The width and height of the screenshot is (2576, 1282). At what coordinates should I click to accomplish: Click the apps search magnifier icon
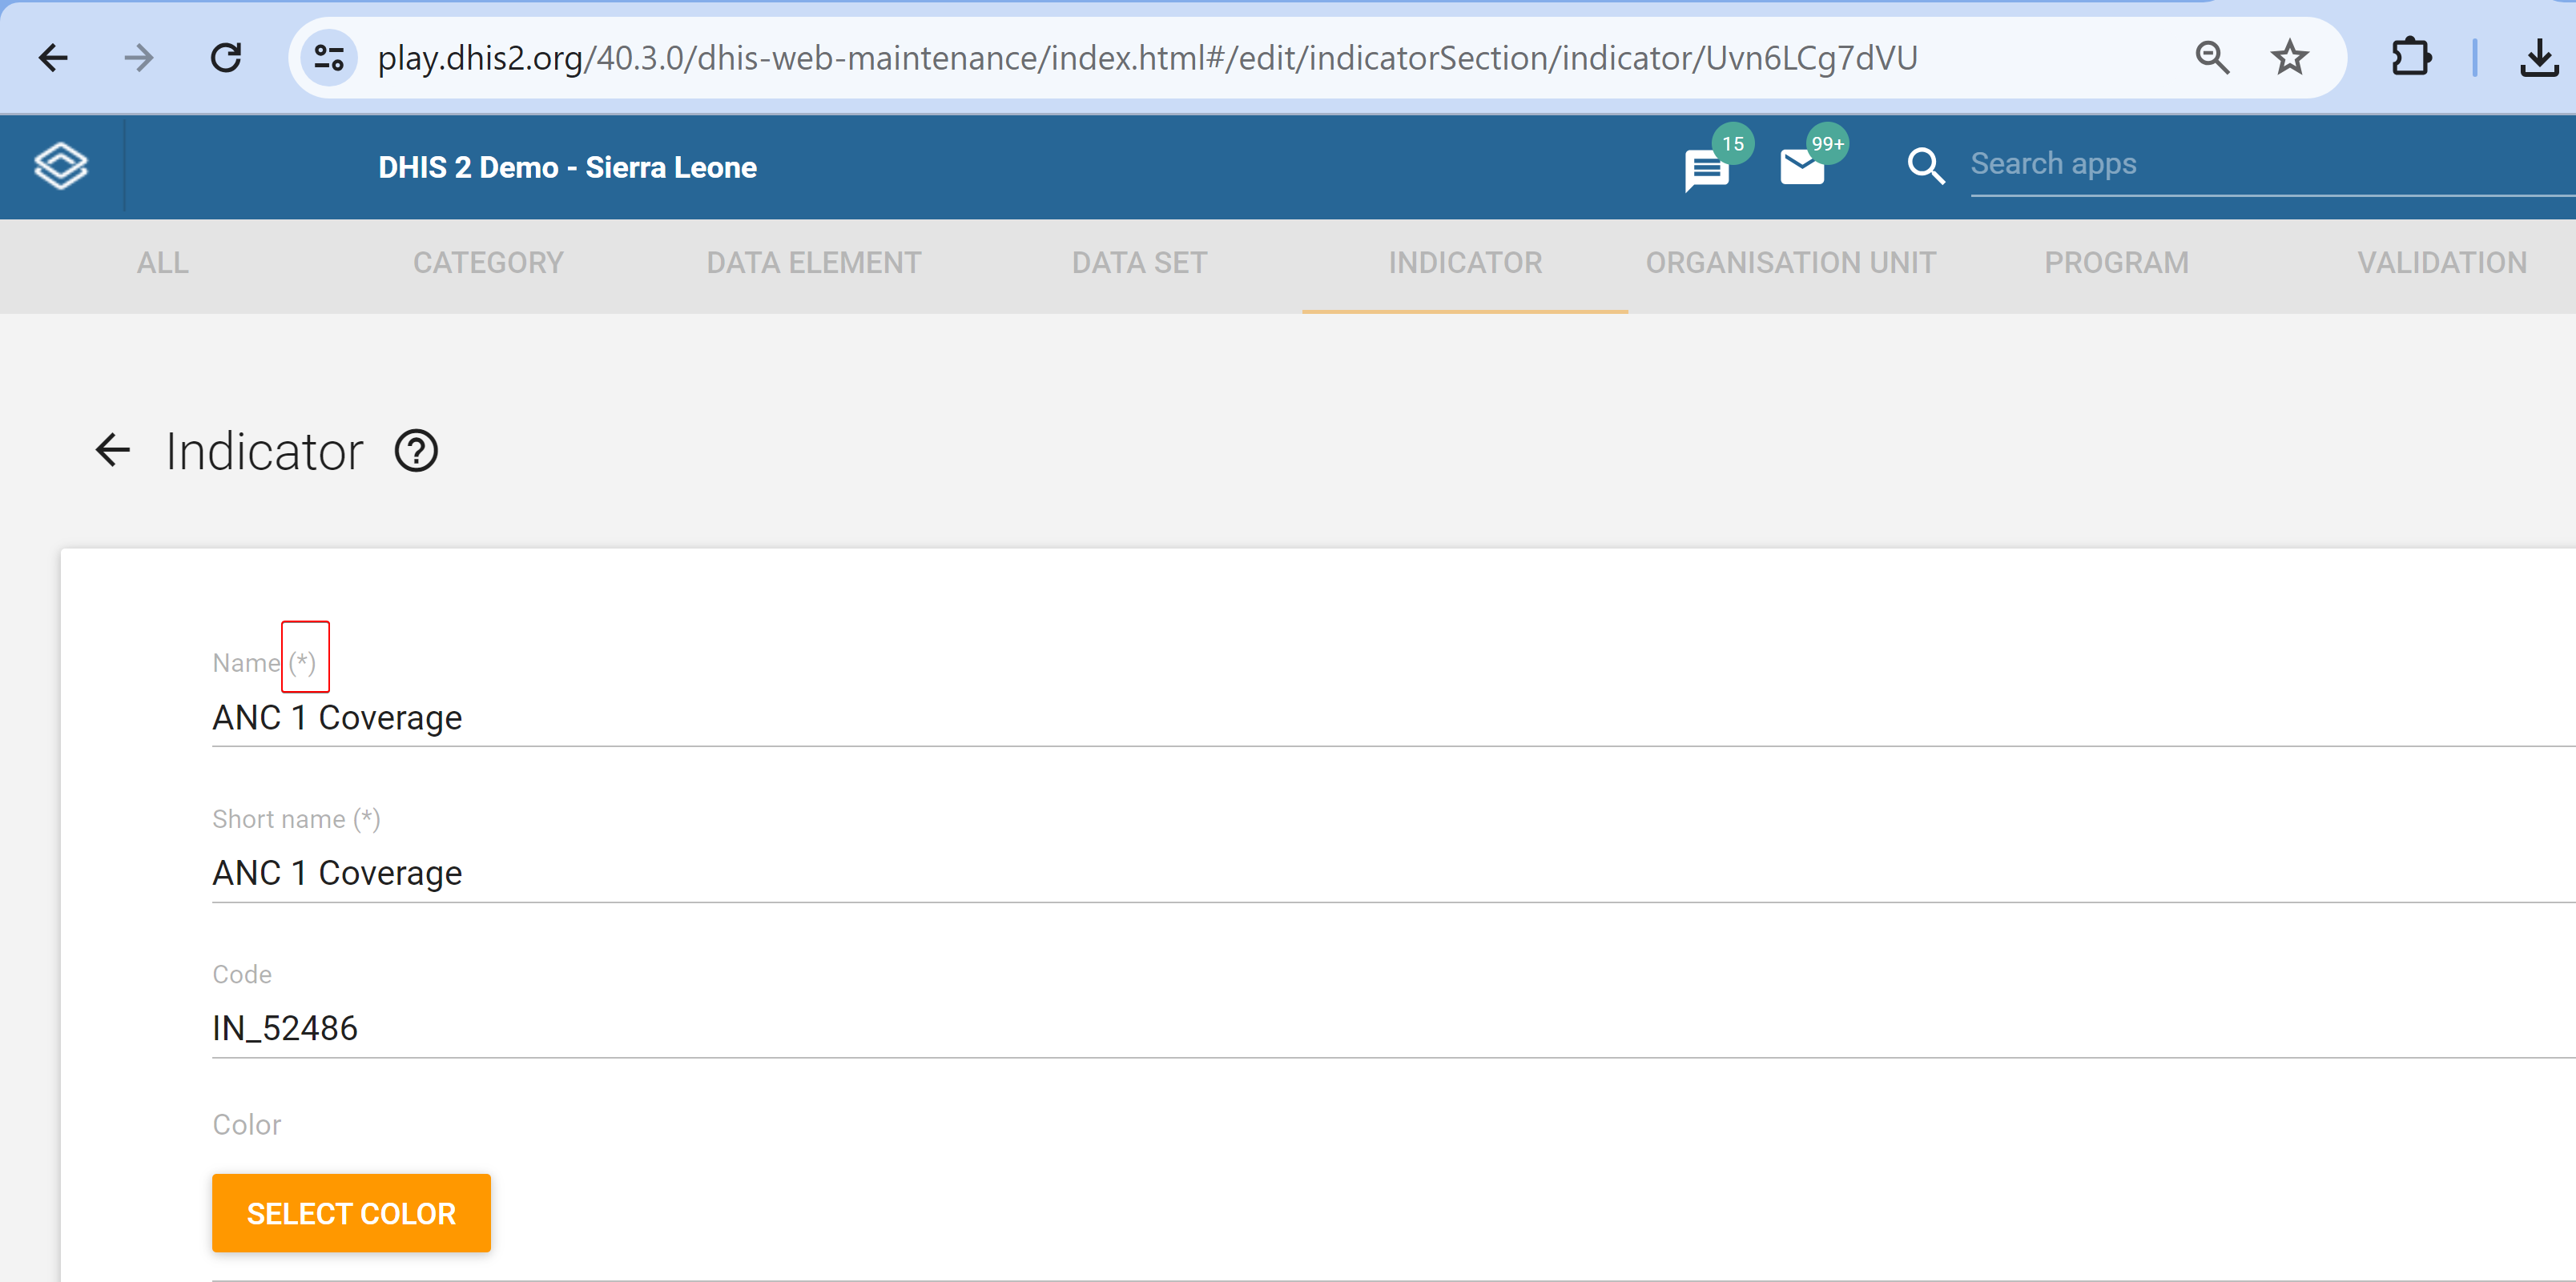(1925, 166)
